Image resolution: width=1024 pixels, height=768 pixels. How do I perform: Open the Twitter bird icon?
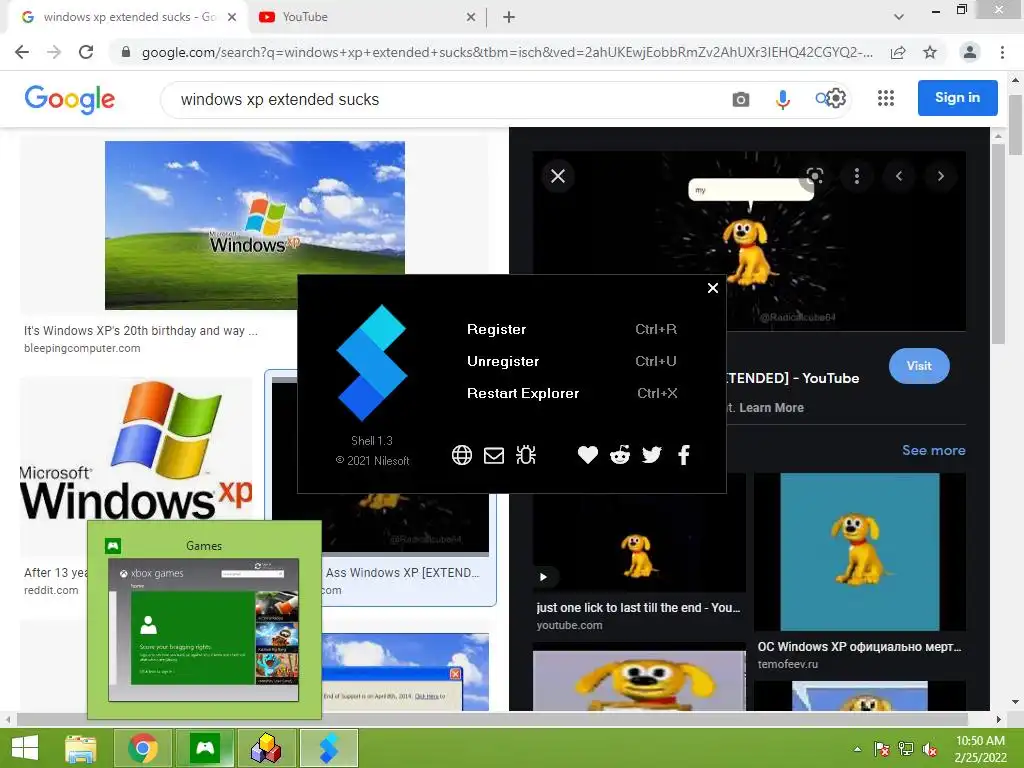652,455
